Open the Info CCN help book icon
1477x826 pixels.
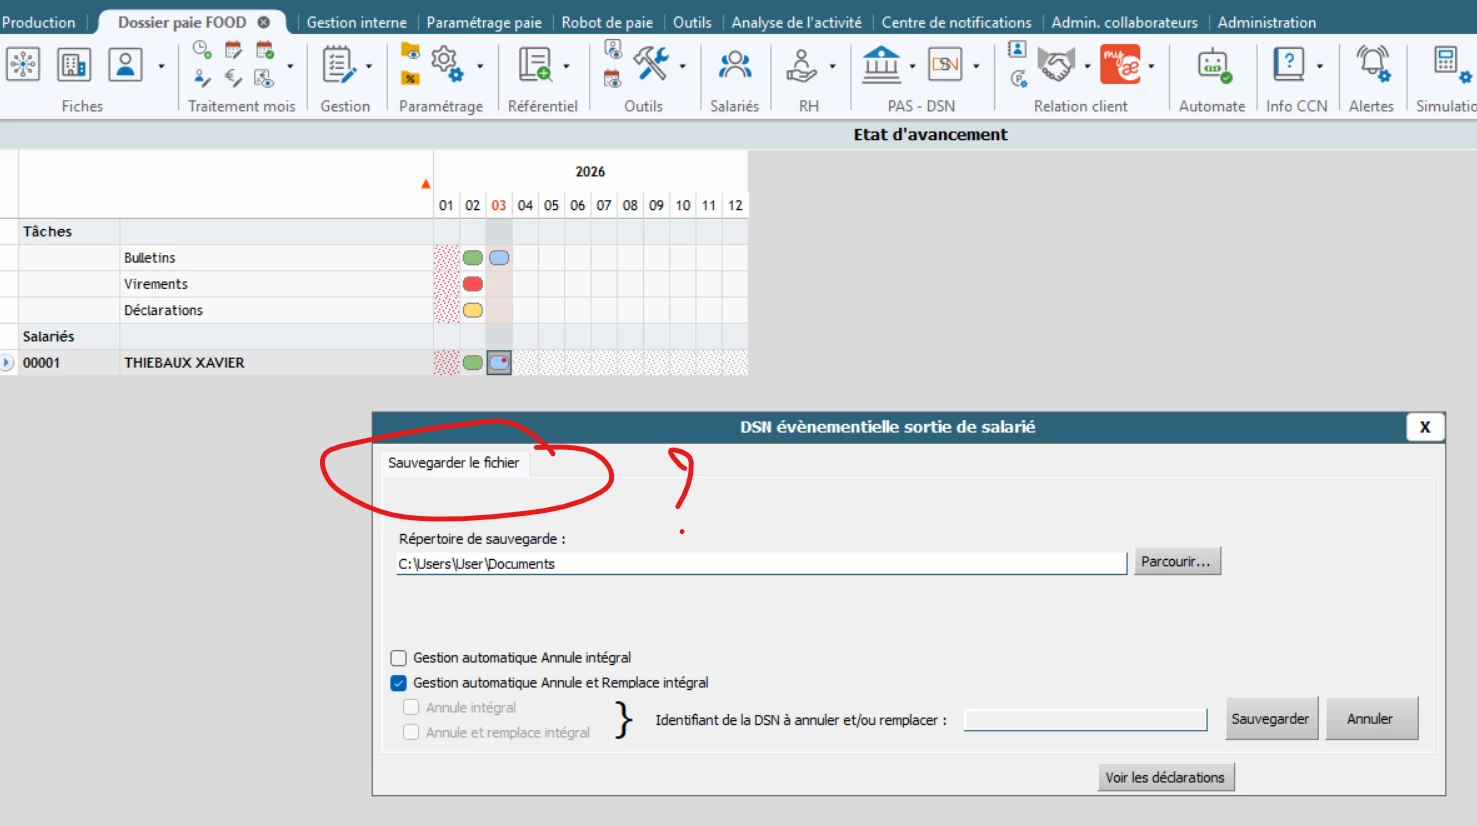pos(1289,65)
